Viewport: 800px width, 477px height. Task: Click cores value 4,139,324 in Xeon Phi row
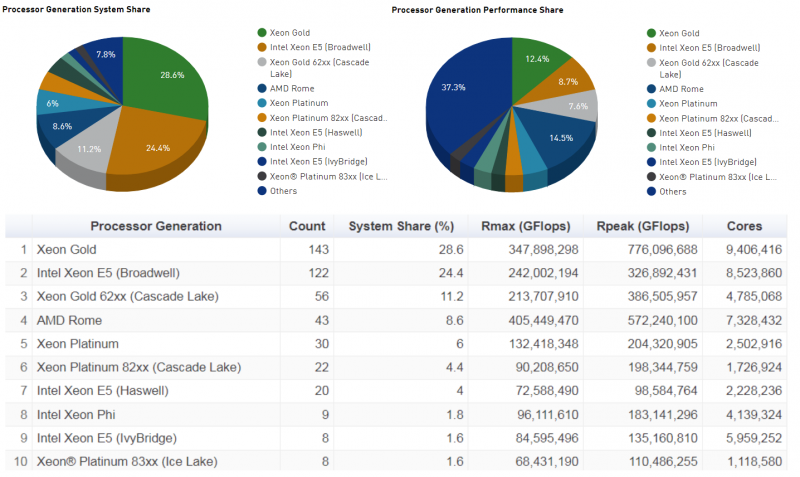tap(754, 414)
